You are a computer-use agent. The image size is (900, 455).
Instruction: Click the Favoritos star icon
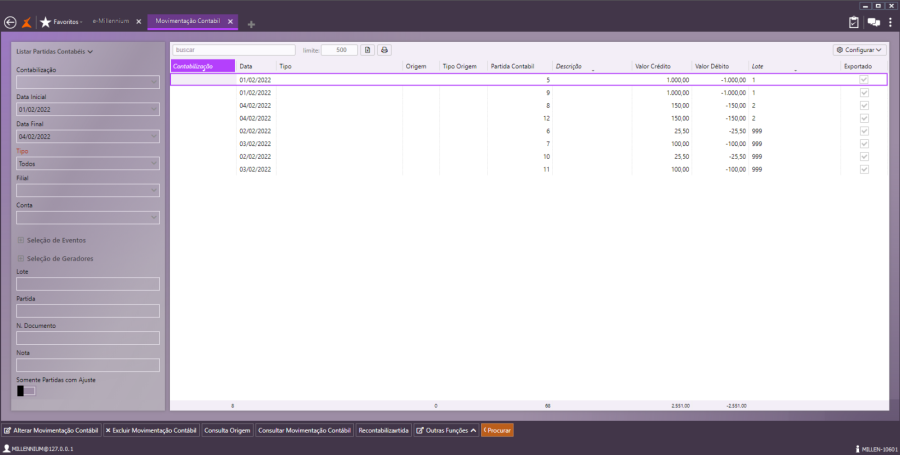tap(45, 22)
